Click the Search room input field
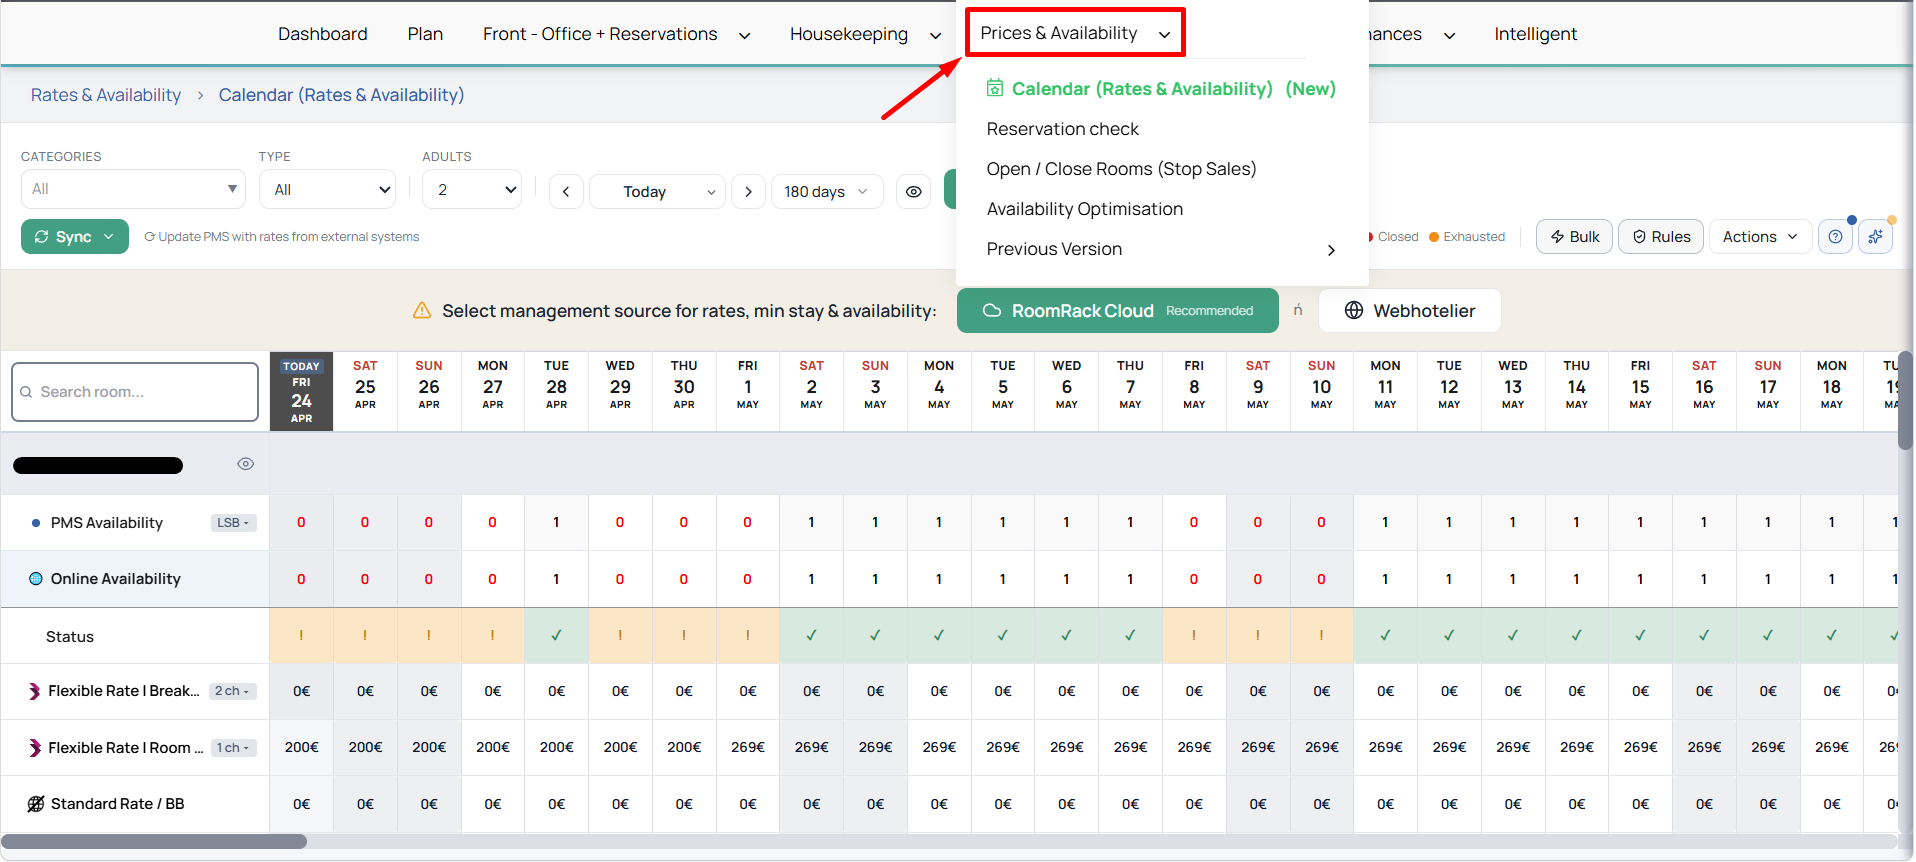Image resolution: width=1916 pixels, height=862 pixels. tap(135, 392)
